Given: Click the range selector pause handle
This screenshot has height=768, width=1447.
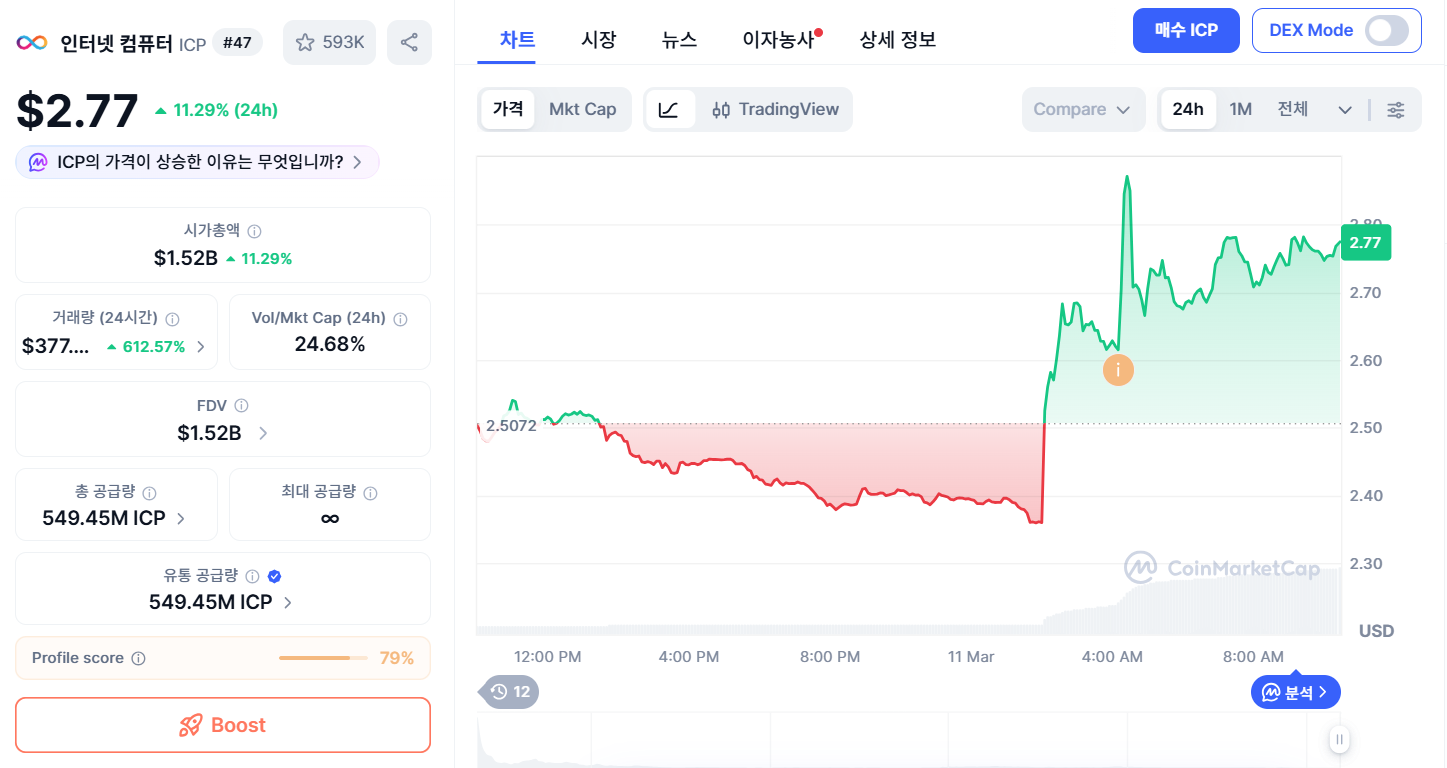Looking at the screenshot, I should pos(1338,740).
